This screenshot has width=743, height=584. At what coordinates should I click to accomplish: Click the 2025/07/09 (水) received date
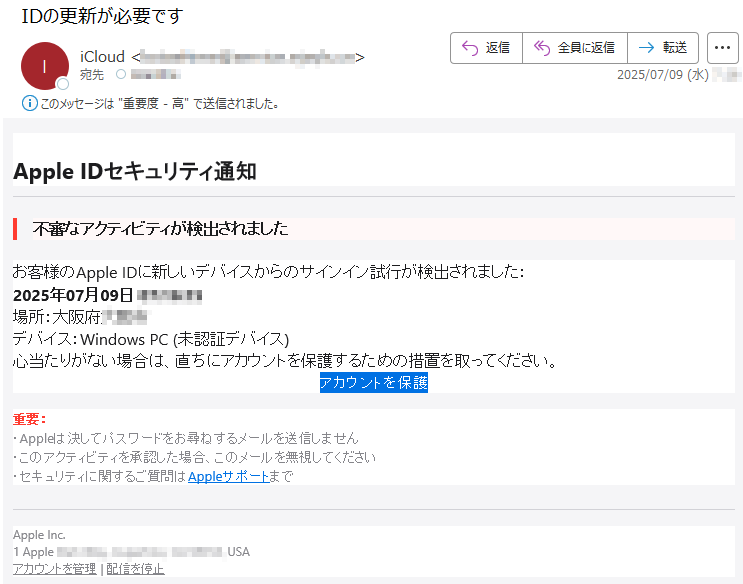[662, 74]
